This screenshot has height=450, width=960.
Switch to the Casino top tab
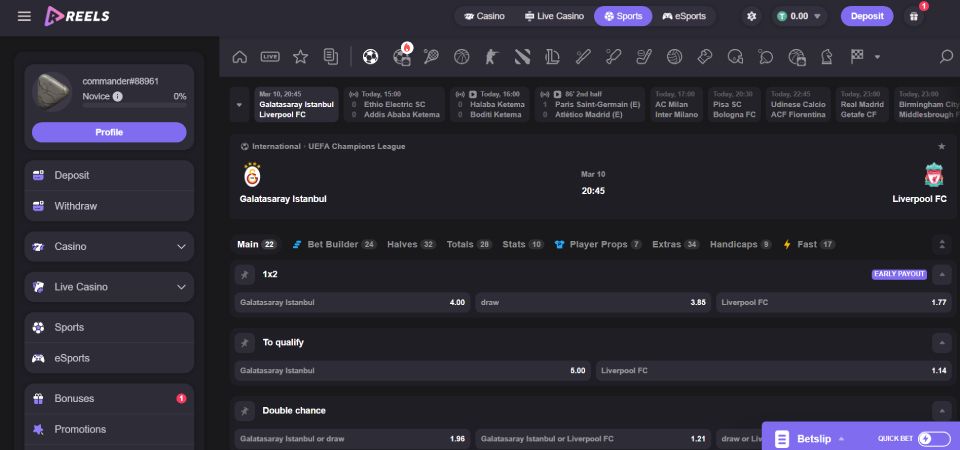pos(484,17)
